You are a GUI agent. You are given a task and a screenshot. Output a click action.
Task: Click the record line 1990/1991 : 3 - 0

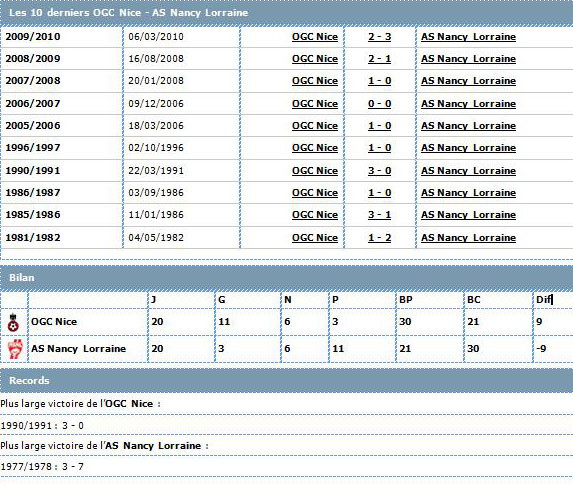point(42,426)
